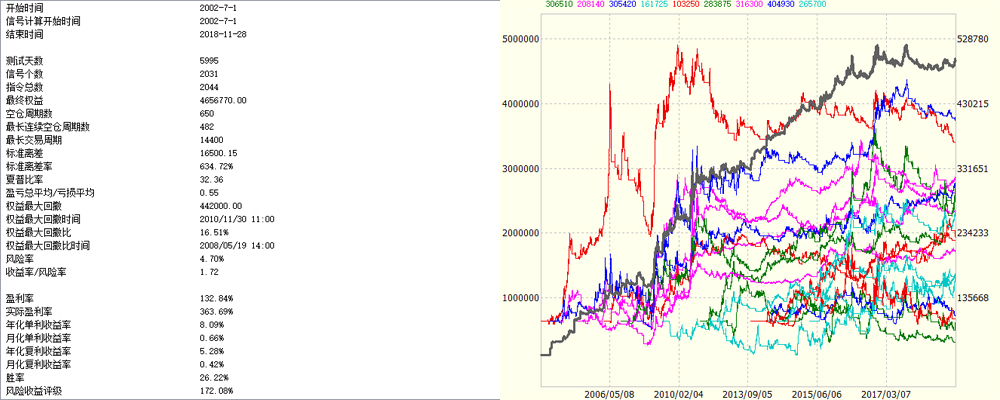Image resolution: width=1000 pixels, height=400 pixels.
Task: Select the 最终权益 value 4656770.00
Action: 223,101
